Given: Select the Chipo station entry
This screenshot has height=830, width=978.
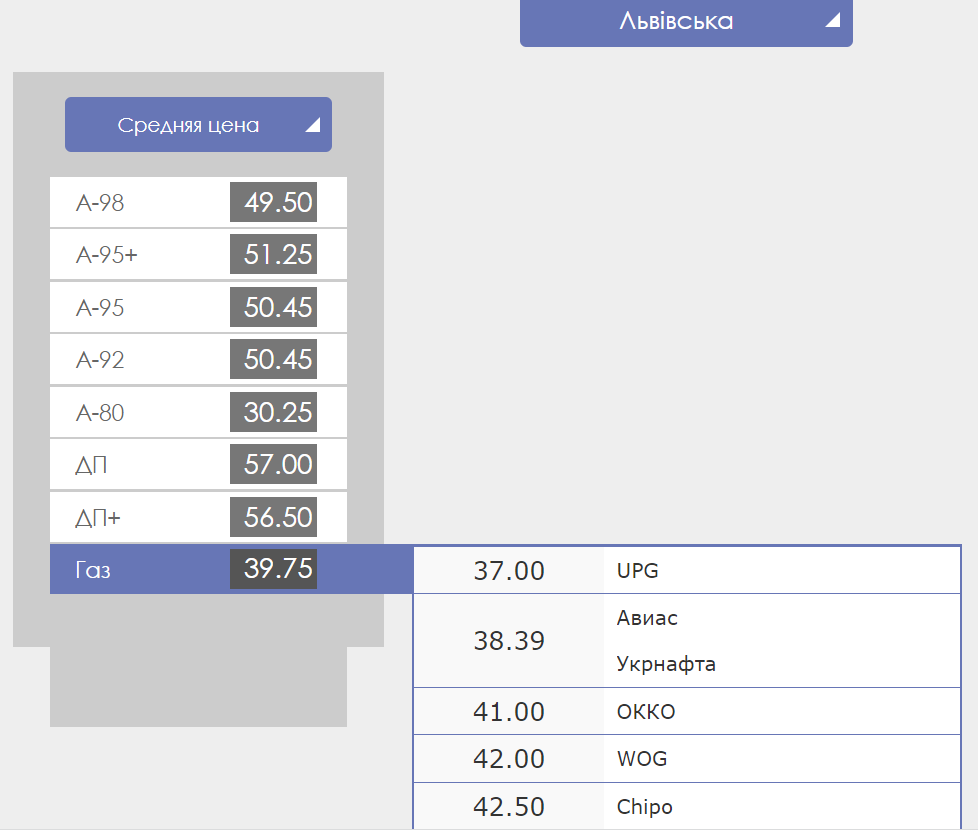Looking at the screenshot, I should [x=645, y=807].
